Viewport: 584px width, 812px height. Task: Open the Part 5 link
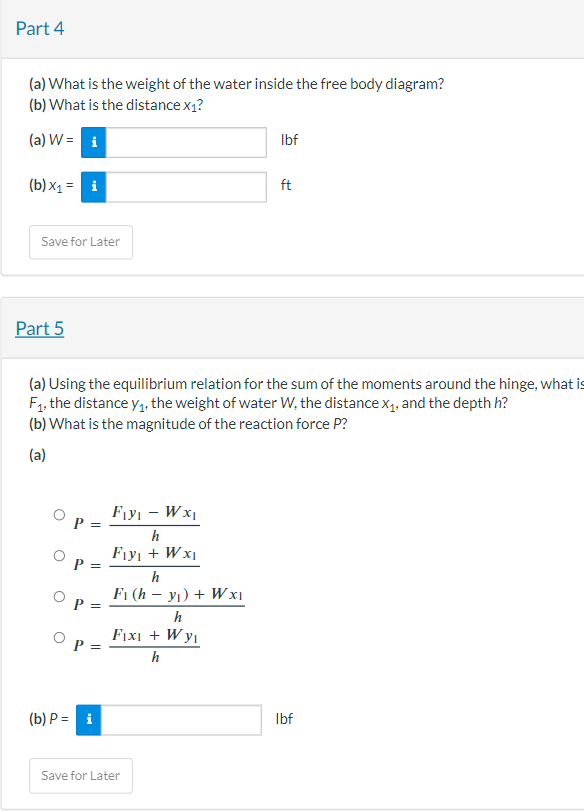(39, 327)
